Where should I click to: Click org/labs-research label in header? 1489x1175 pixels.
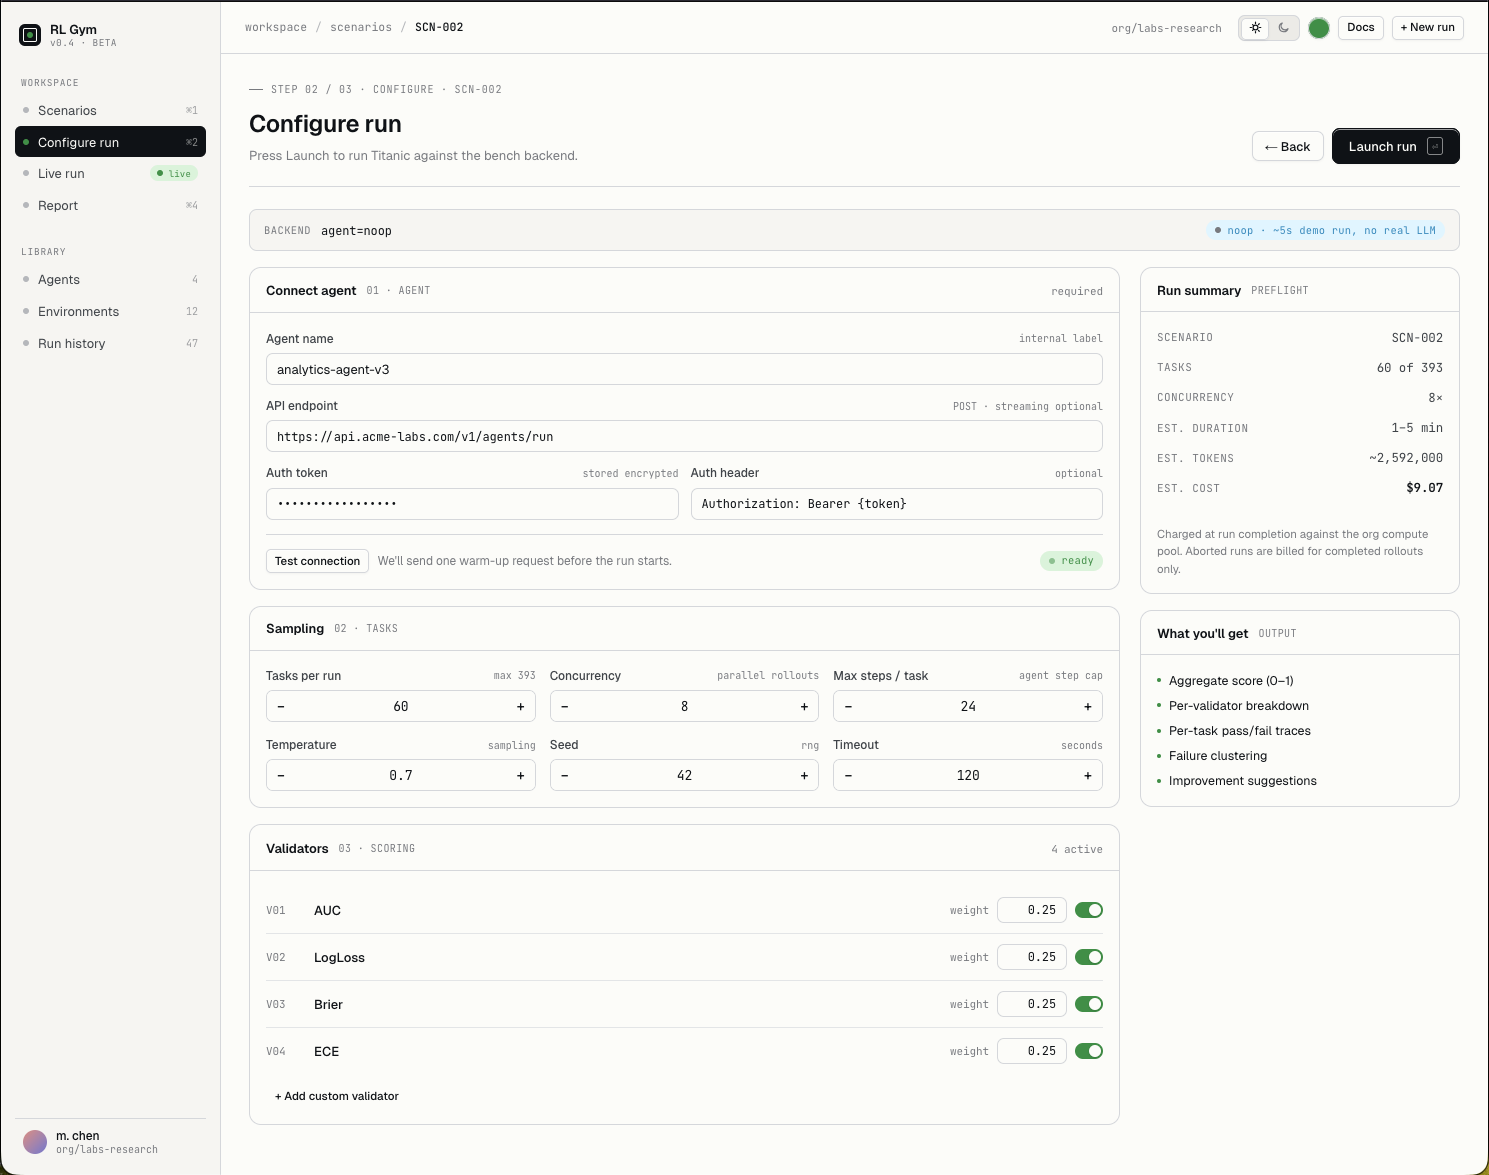(1166, 28)
